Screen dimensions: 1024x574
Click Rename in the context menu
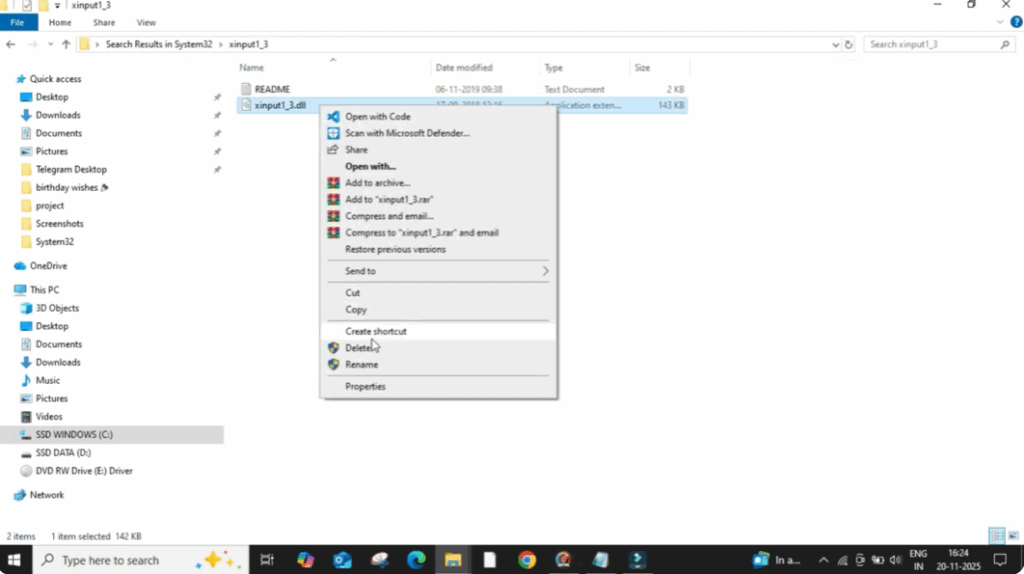[x=361, y=365]
